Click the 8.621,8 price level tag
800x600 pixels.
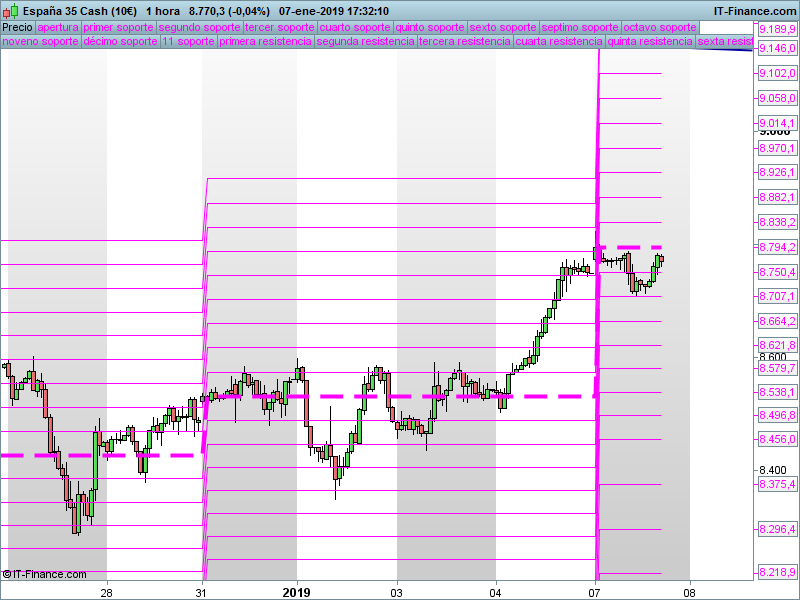(777, 345)
